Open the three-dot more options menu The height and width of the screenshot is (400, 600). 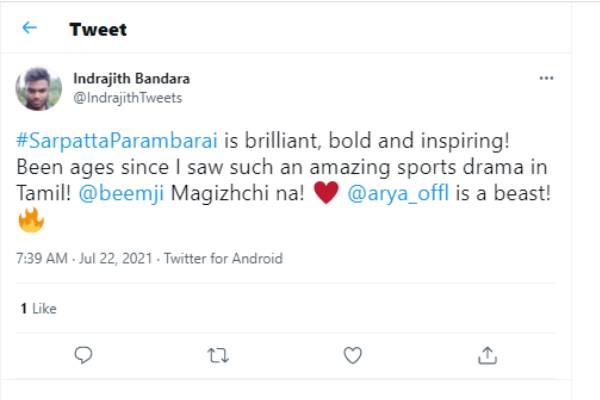546,78
